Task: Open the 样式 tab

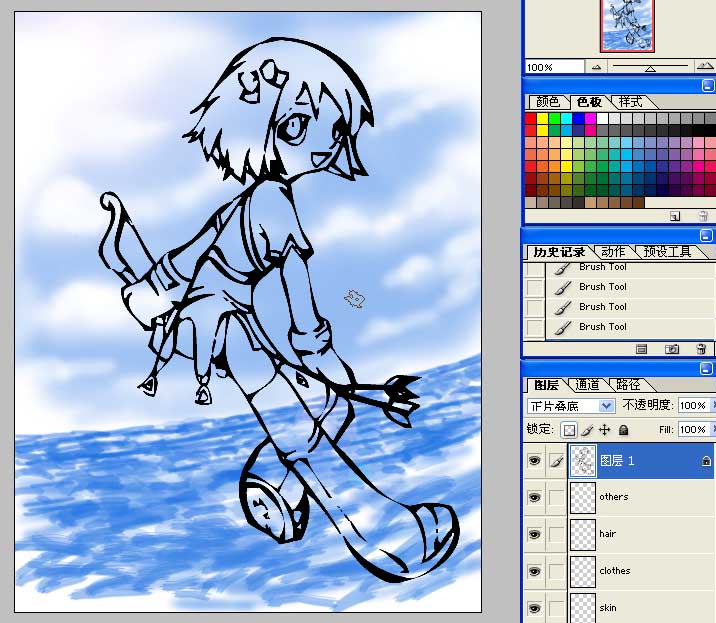Action: click(x=631, y=101)
